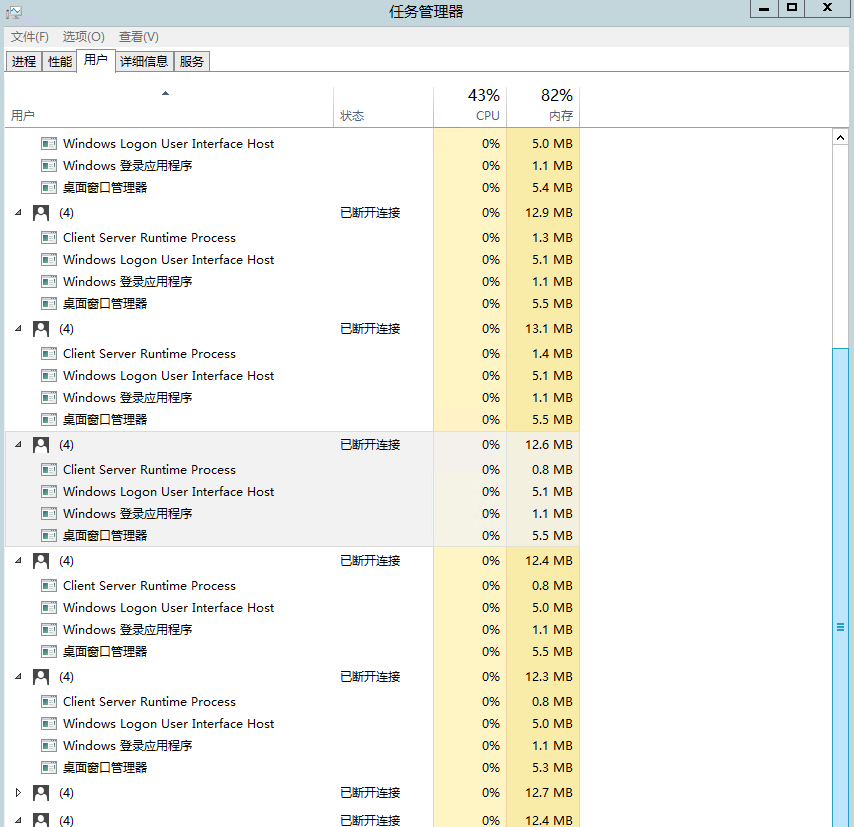854x827 pixels.
Task: Click the 12.3 MB memory value
Action: [548, 677]
